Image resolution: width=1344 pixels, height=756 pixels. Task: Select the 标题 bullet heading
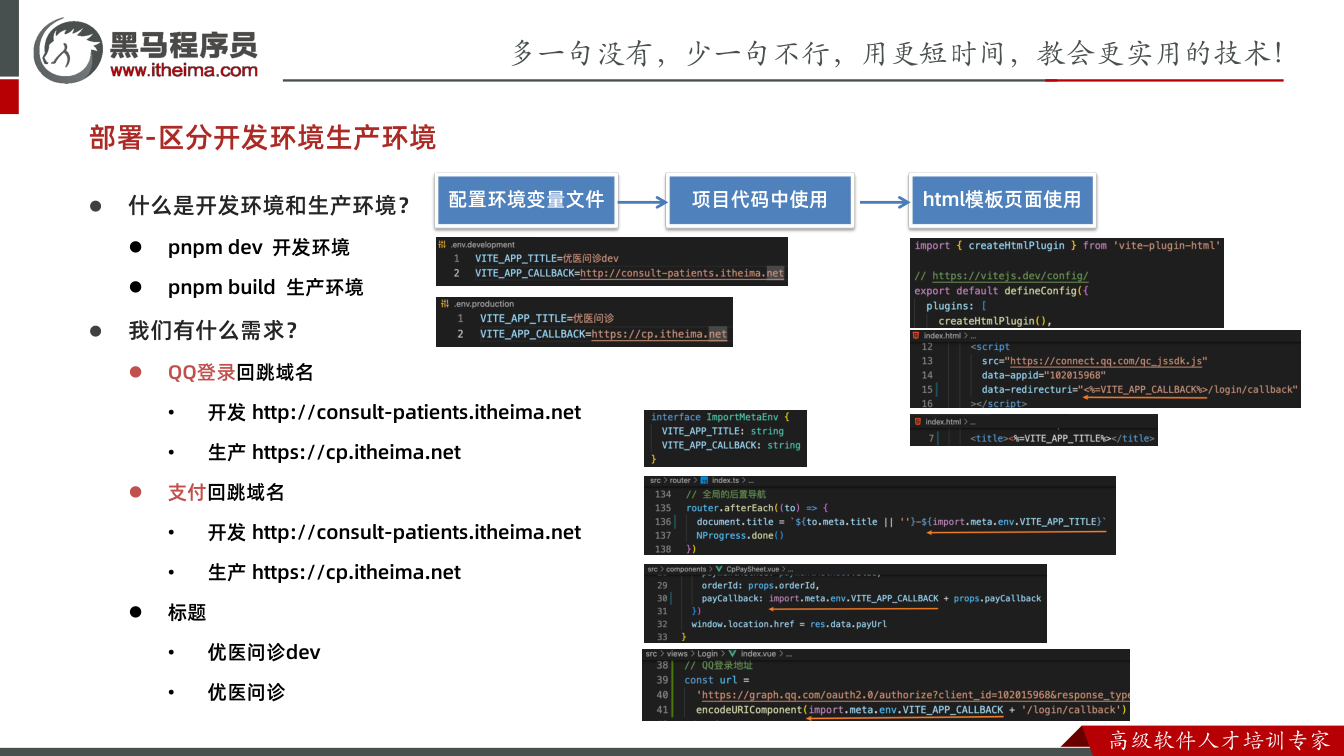[187, 612]
